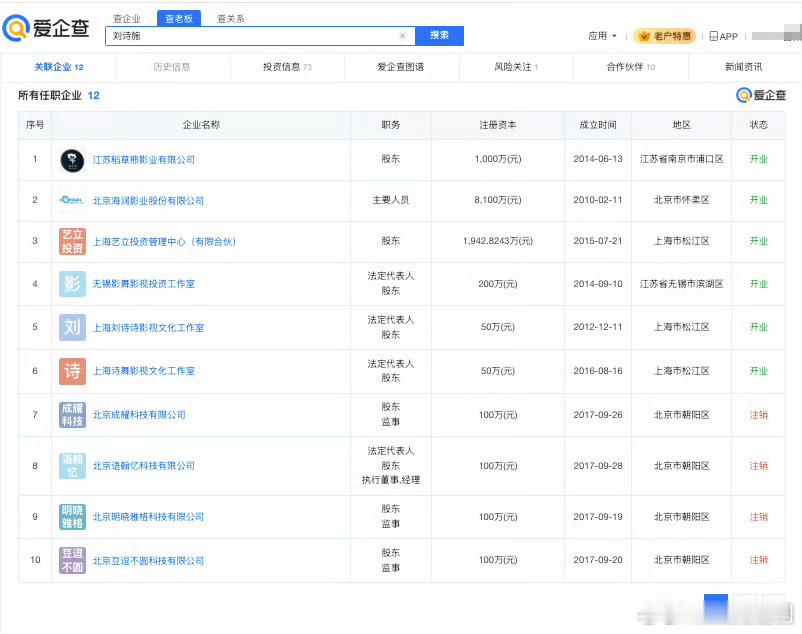This screenshot has width=802, height=634.
Task: Click the blue 搜索 search button
Action: coord(439,35)
